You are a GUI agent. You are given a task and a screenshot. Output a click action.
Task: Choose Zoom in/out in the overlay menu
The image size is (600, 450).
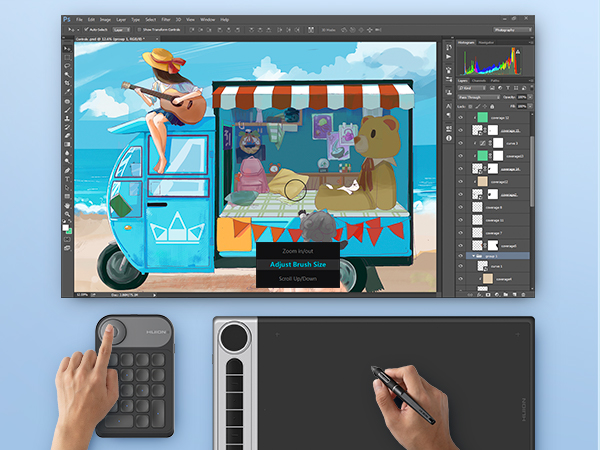tap(298, 251)
